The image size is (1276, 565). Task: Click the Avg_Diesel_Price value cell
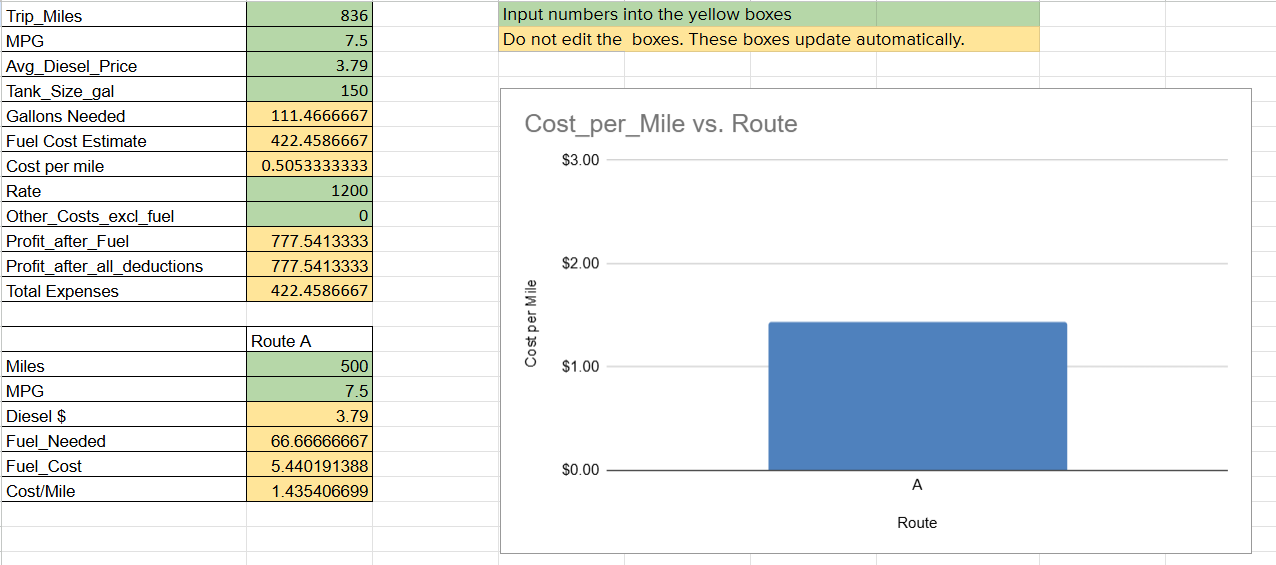tap(309, 66)
